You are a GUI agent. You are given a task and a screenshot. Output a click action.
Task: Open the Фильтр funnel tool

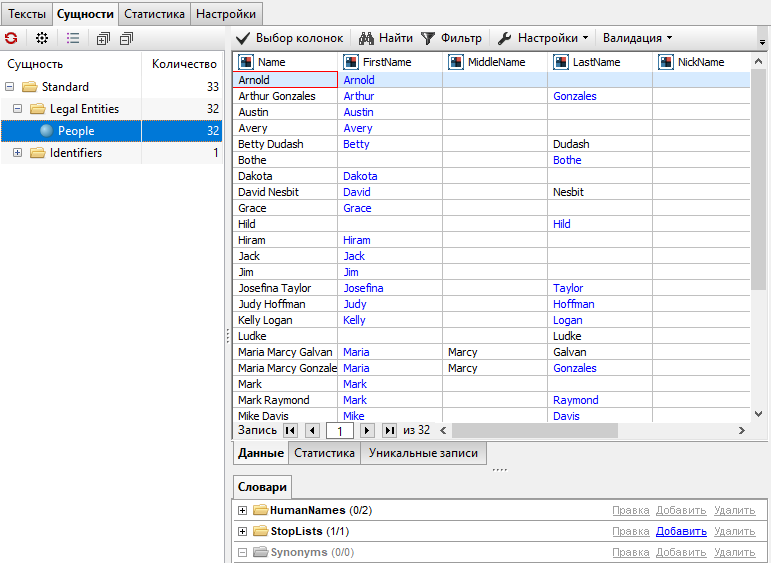451,38
